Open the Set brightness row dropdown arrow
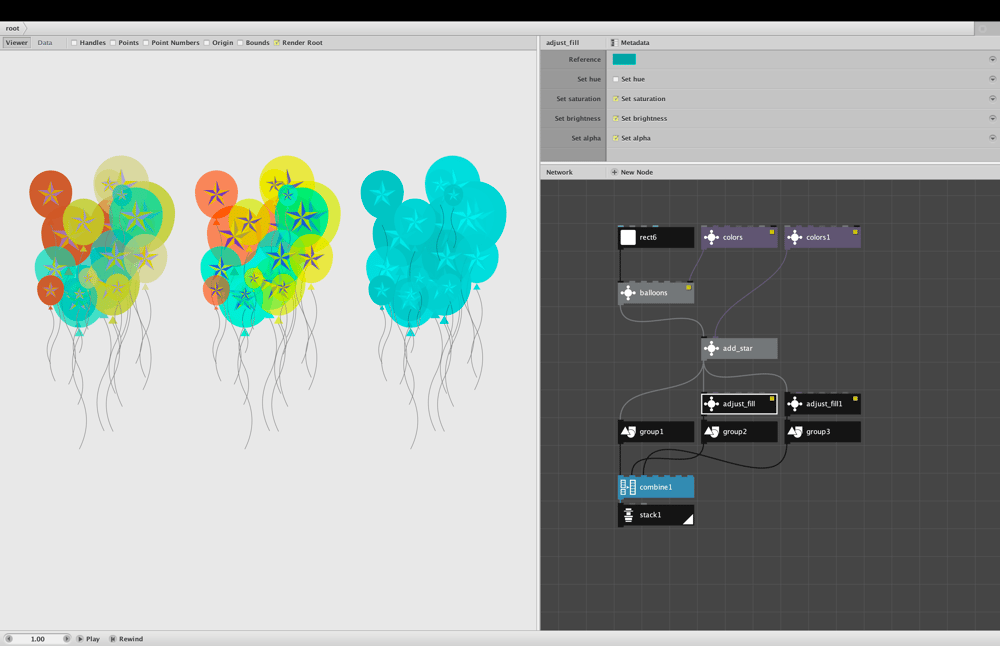This screenshot has width=1000, height=646. point(992,119)
